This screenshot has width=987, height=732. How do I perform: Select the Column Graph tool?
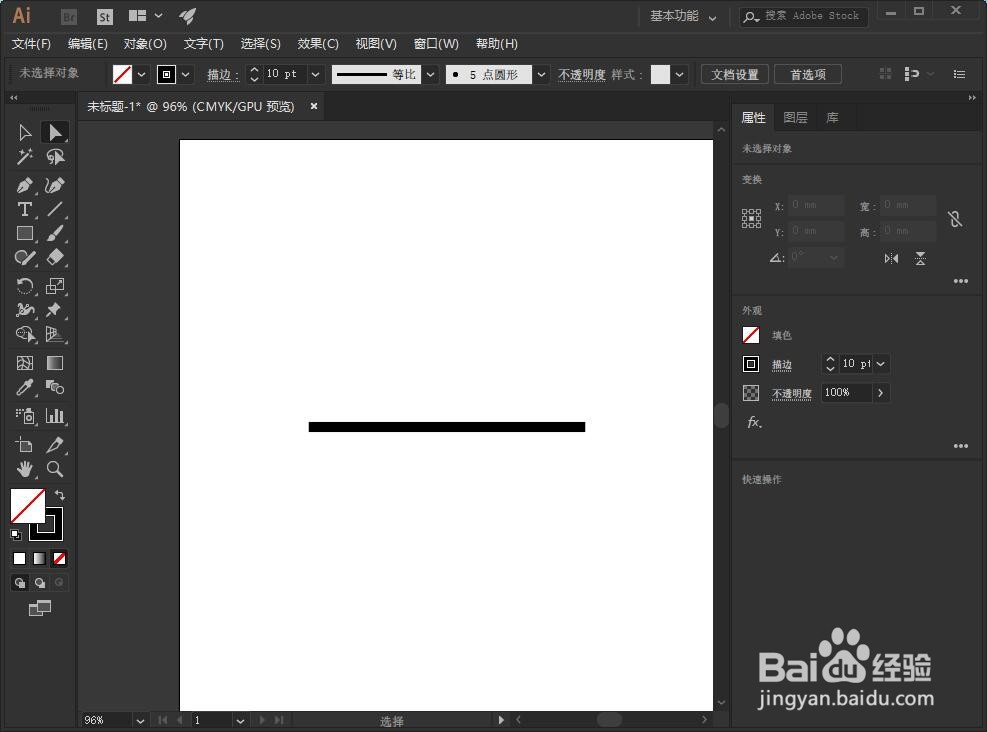[55, 416]
